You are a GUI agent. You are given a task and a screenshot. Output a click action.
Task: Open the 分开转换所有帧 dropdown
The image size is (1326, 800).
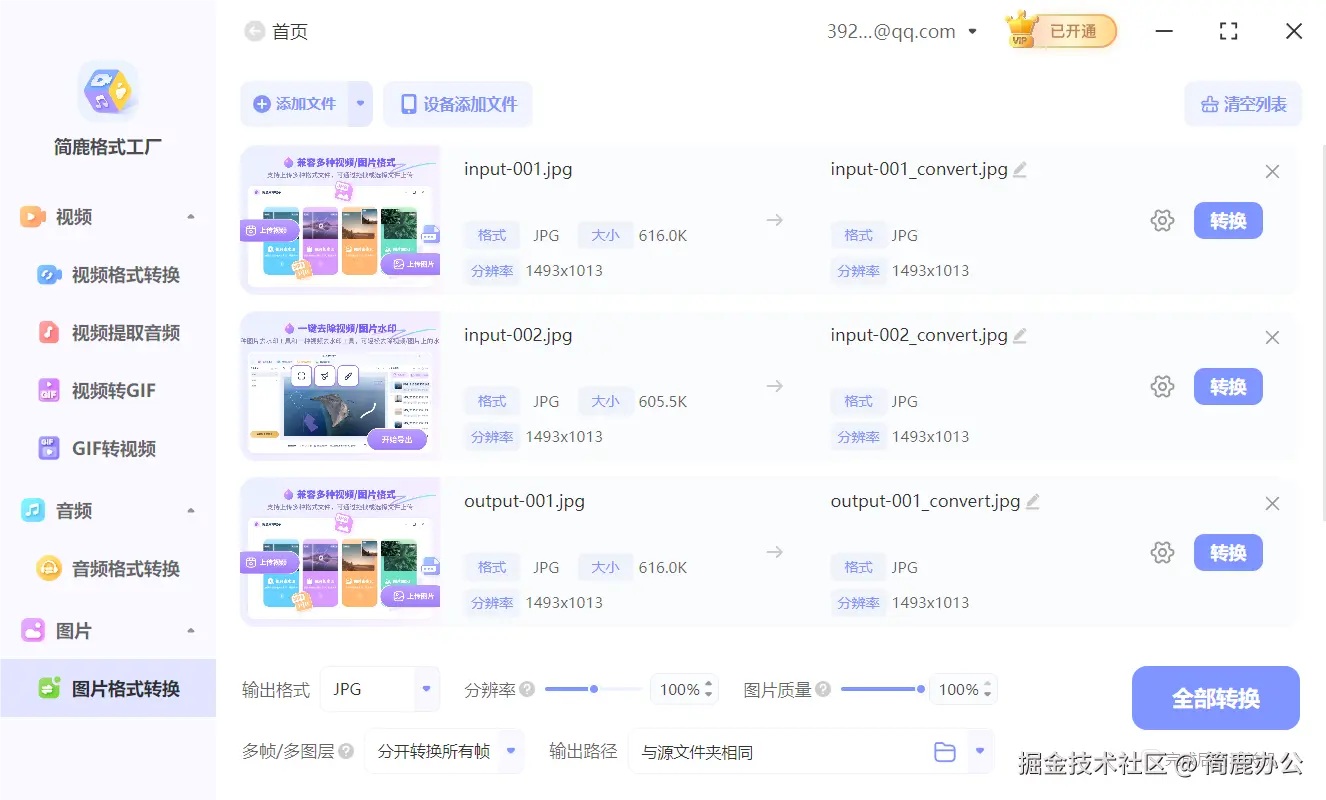(444, 751)
